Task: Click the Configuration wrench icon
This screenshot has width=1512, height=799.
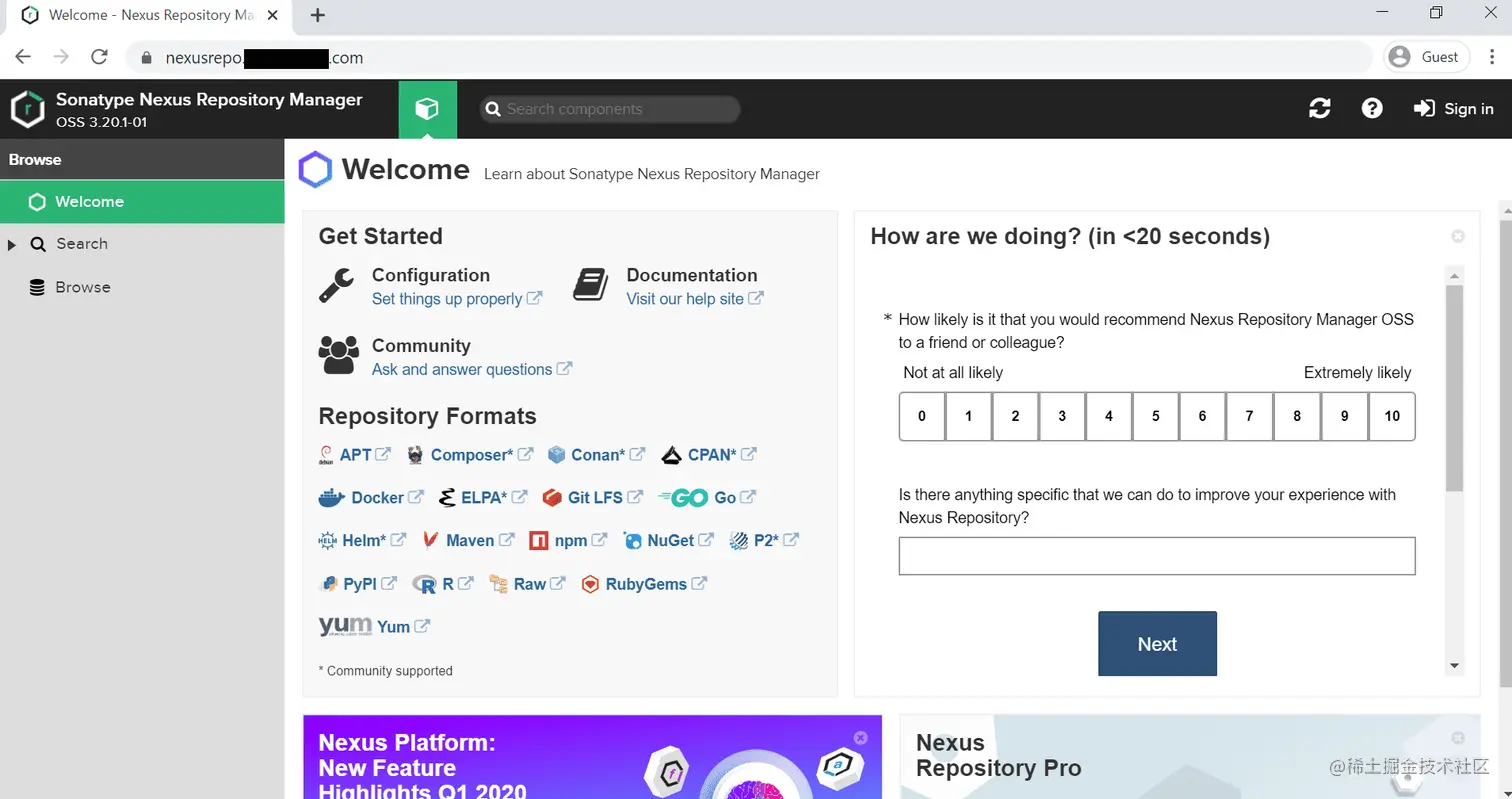Action: coord(336,286)
